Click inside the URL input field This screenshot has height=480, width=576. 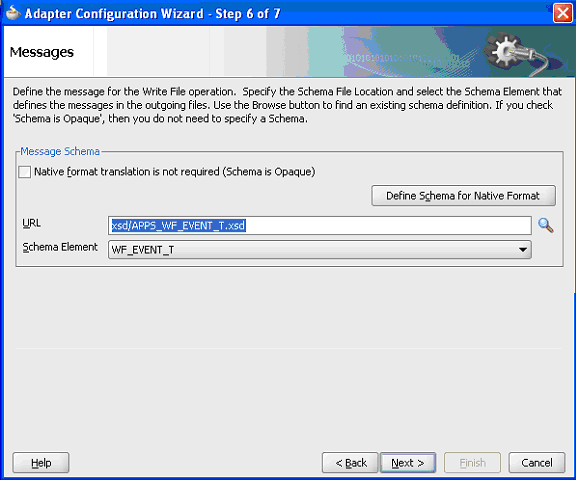pyautogui.click(x=320, y=225)
